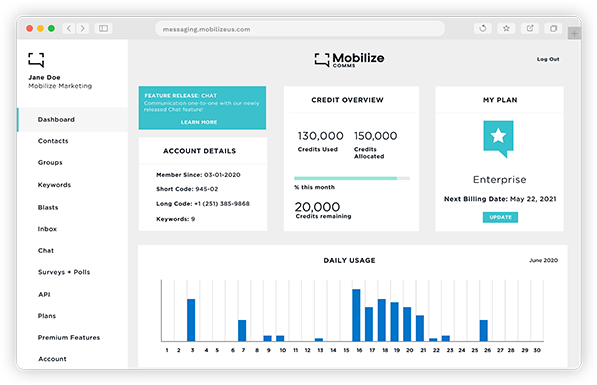Click the UPDATE plan button
This screenshot has height=385, width=597.
(x=500, y=217)
